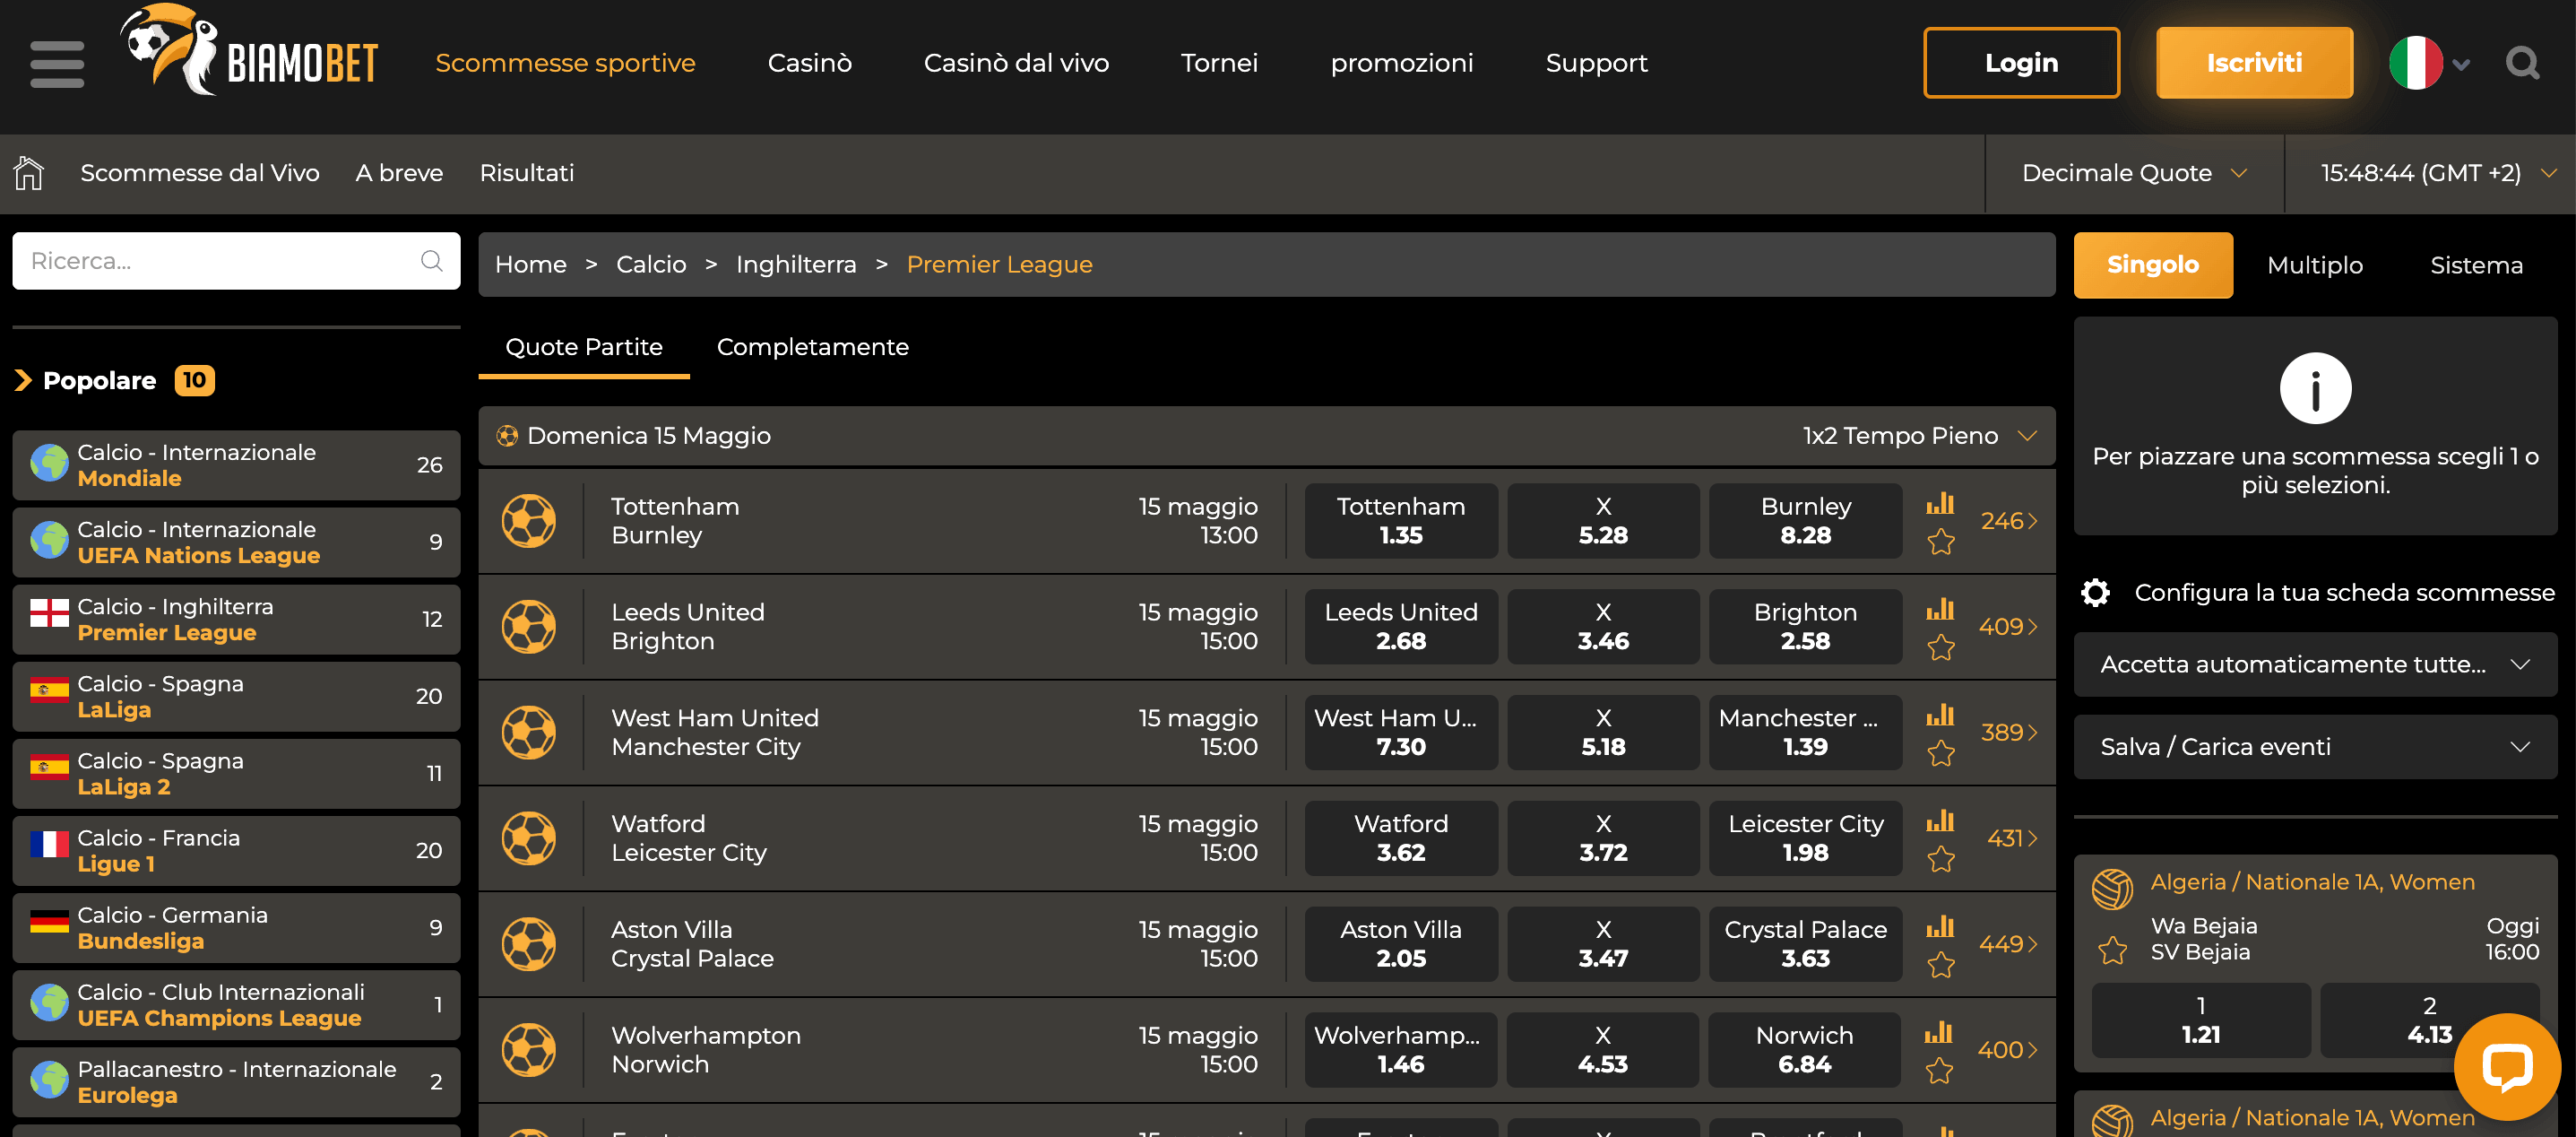
Task: Select odds 1.39 on Manchester City
Action: 1804,733
